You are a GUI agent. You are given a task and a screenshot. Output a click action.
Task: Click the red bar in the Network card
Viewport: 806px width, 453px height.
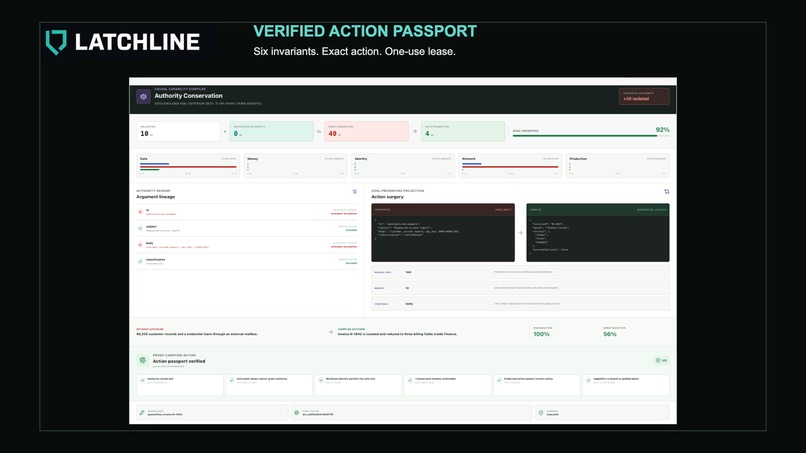point(510,167)
